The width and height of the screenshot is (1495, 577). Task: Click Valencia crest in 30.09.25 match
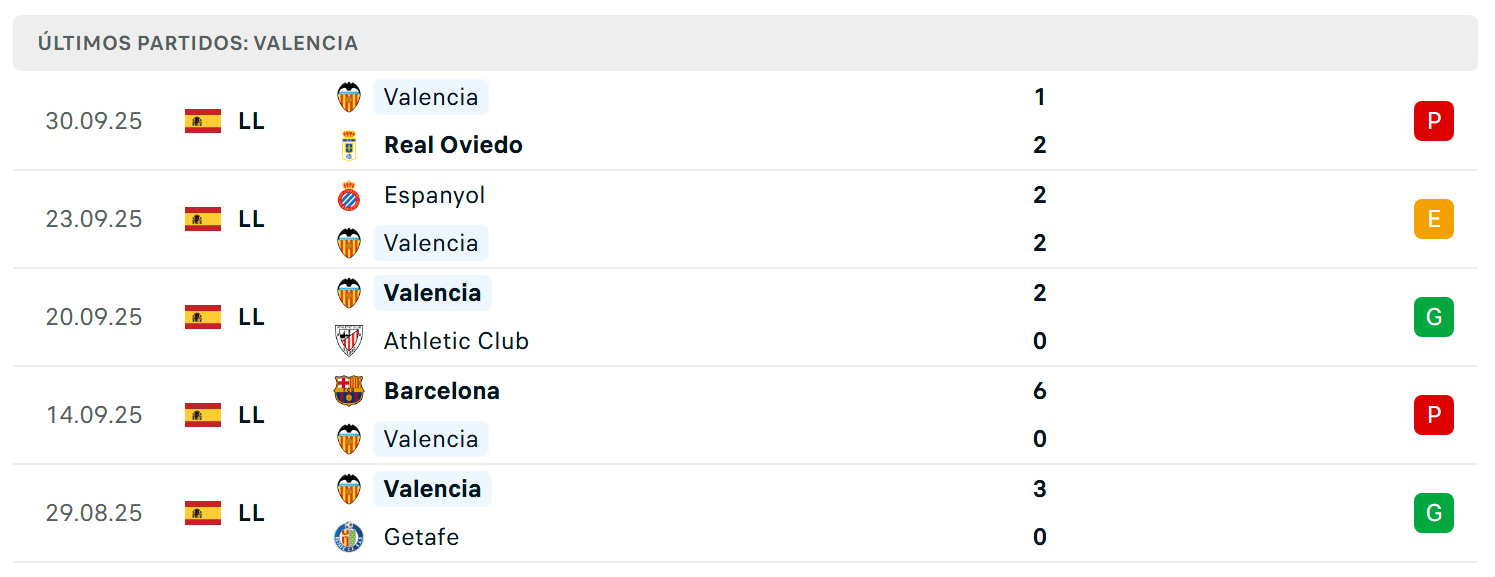(349, 97)
